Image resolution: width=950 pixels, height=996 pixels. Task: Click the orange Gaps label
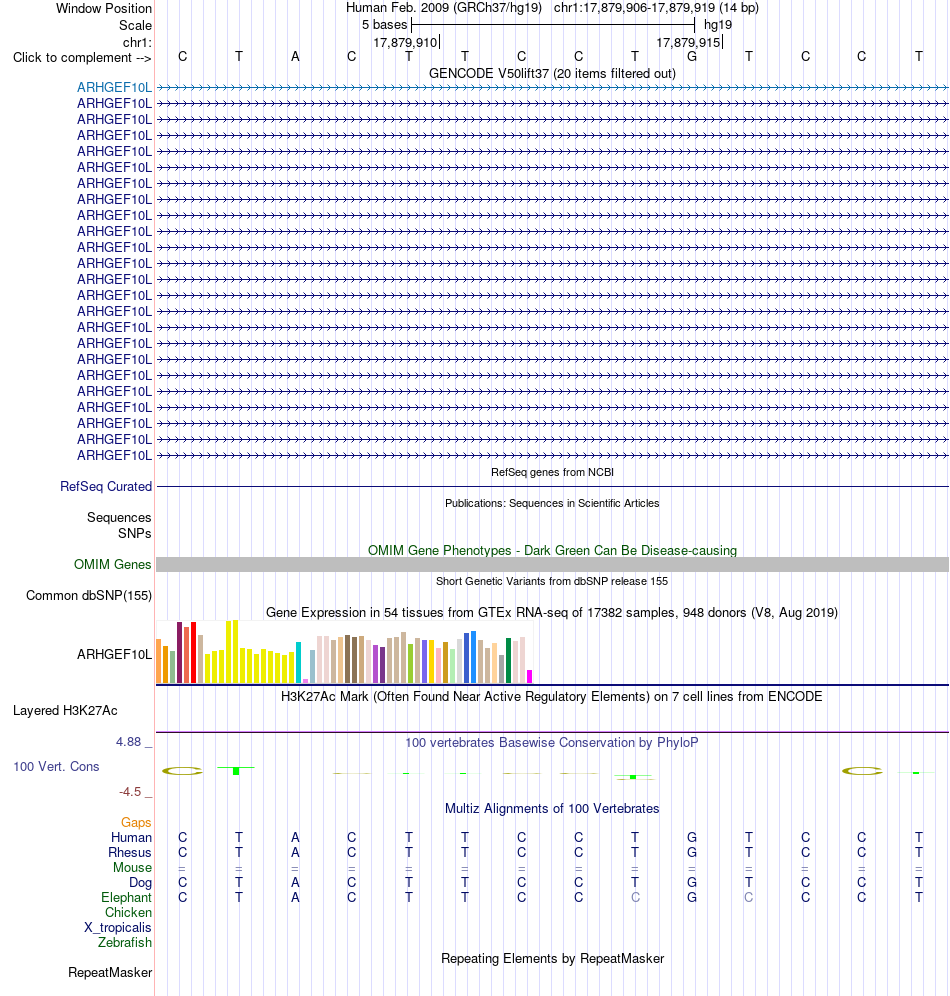[x=136, y=823]
